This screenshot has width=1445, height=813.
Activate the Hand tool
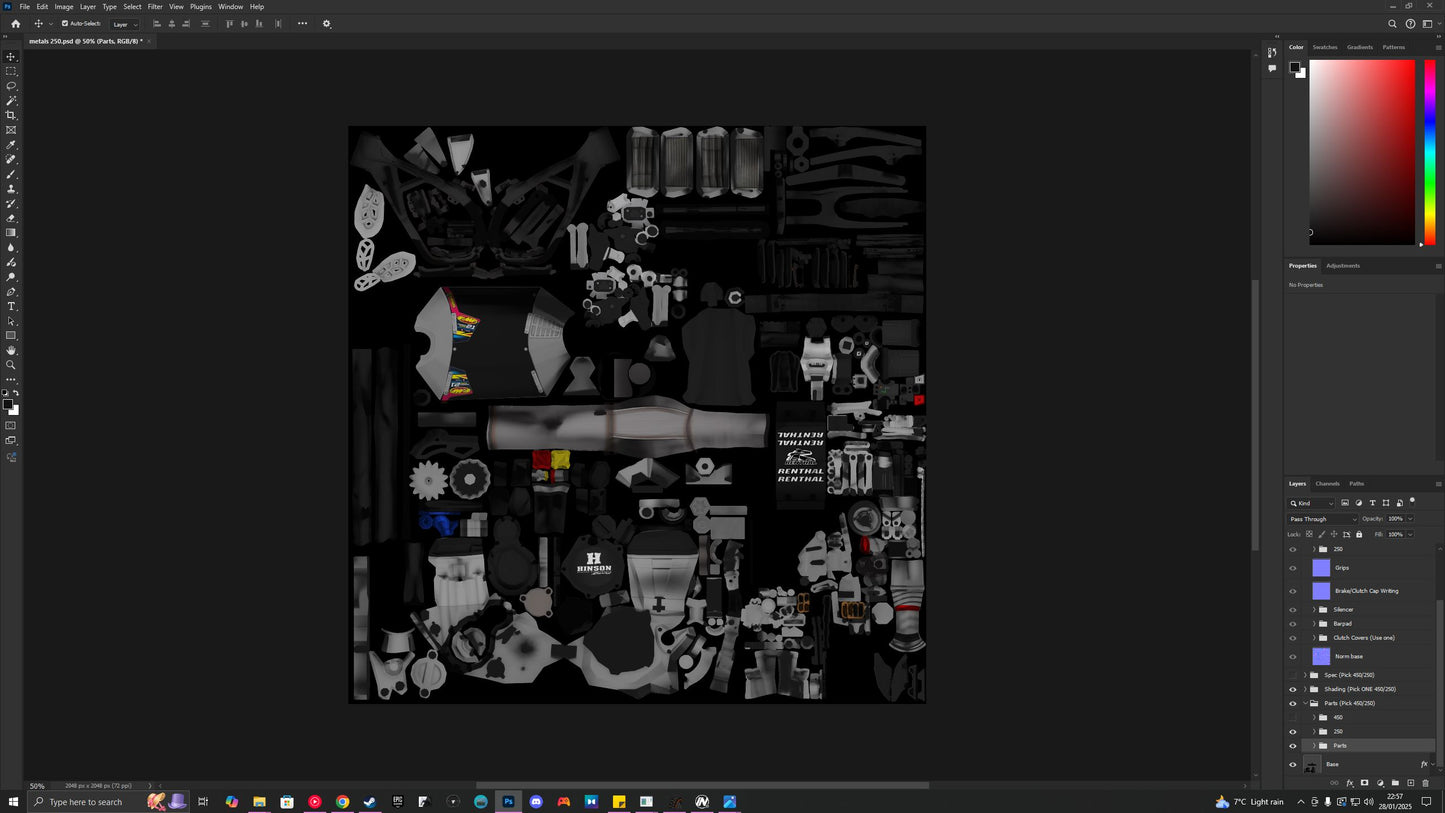tap(11, 350)
